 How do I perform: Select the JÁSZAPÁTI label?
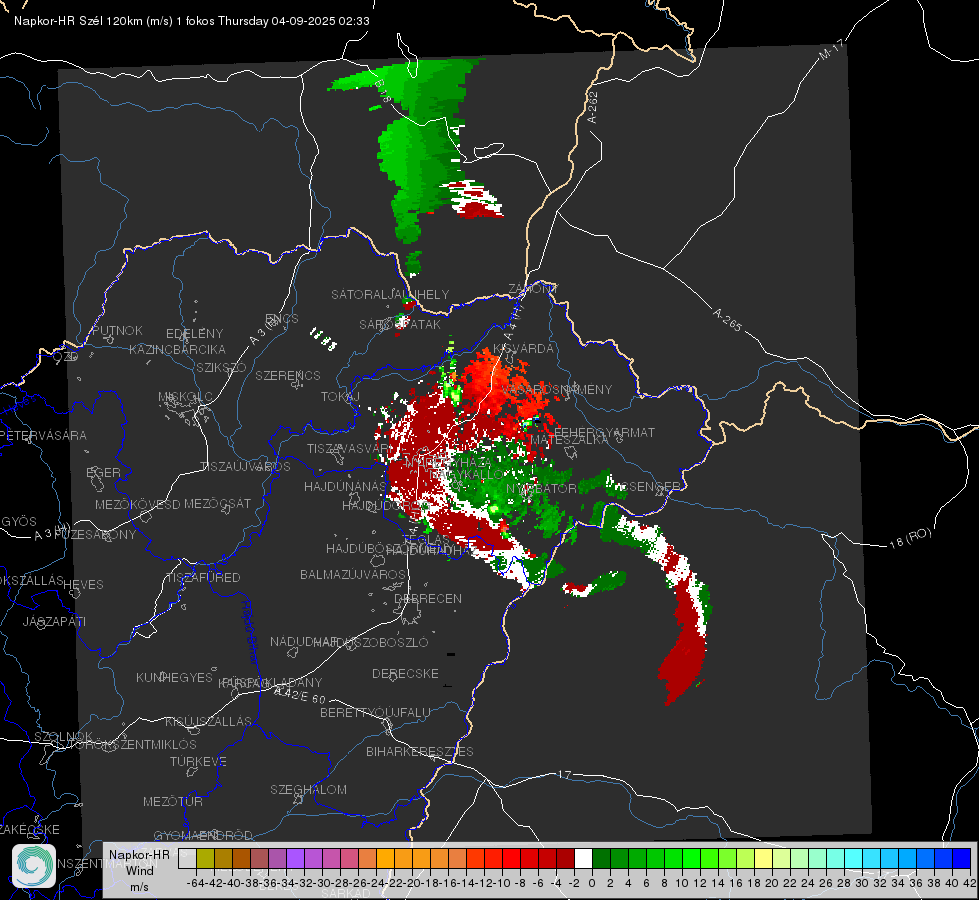[x=54, y=621]
